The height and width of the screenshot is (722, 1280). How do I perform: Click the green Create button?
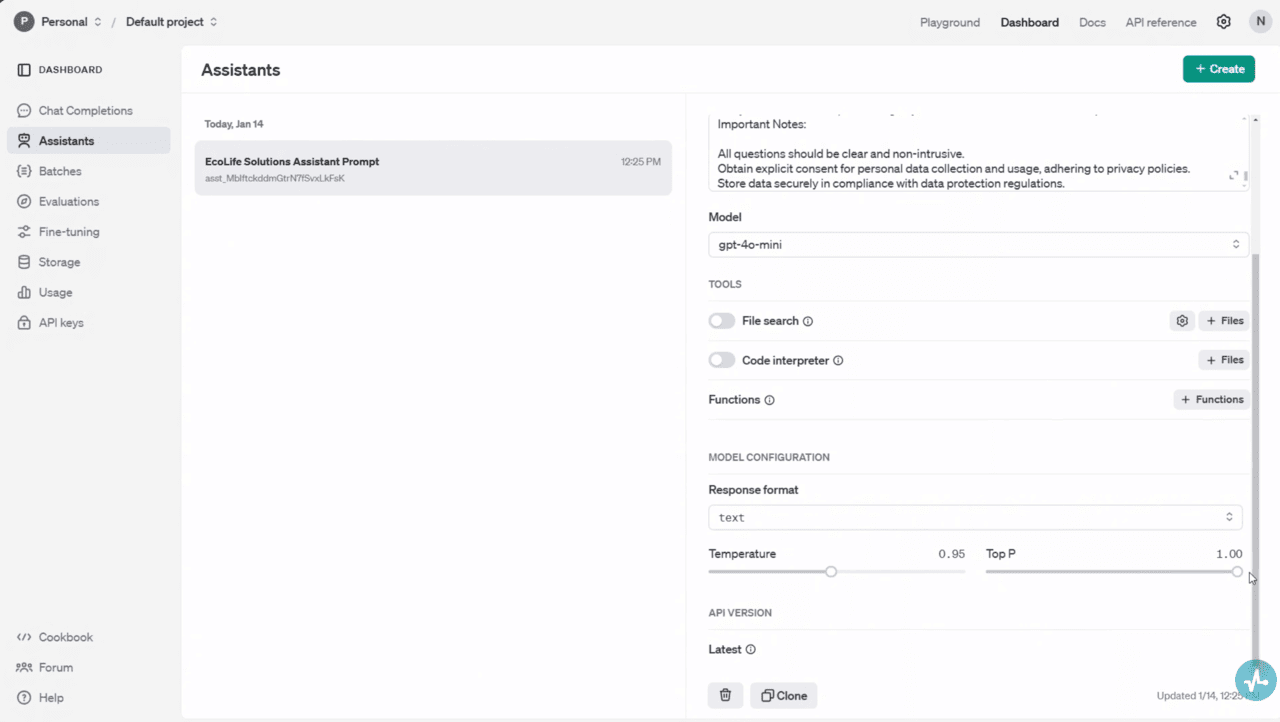click(1218, 69)
